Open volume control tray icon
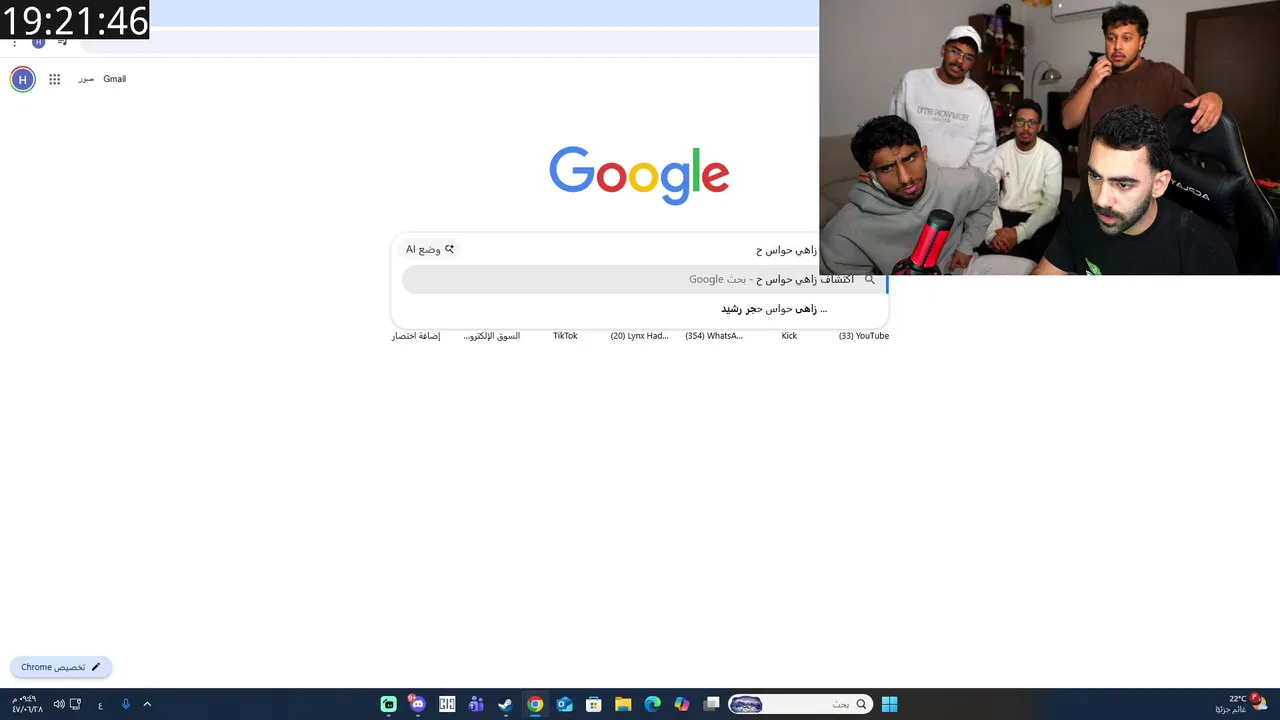 [x=59, y=704]
